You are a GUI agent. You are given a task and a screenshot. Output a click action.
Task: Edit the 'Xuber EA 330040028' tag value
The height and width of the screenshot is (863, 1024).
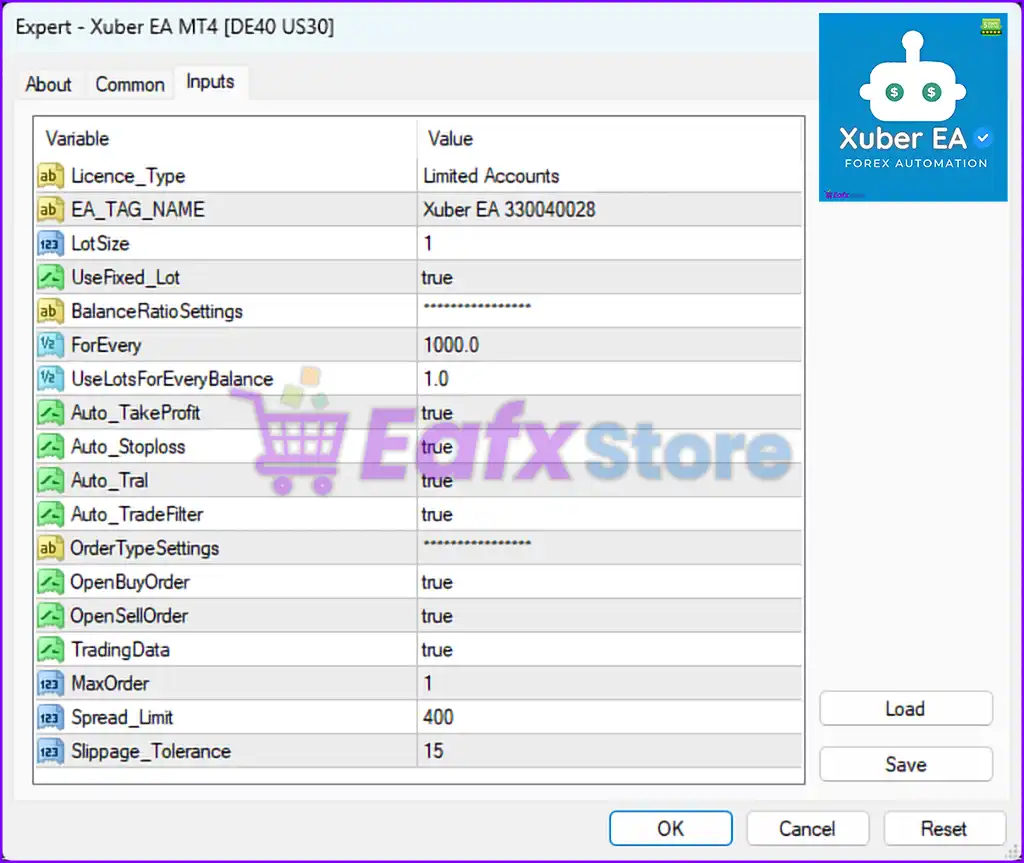[x=609, y=210]
